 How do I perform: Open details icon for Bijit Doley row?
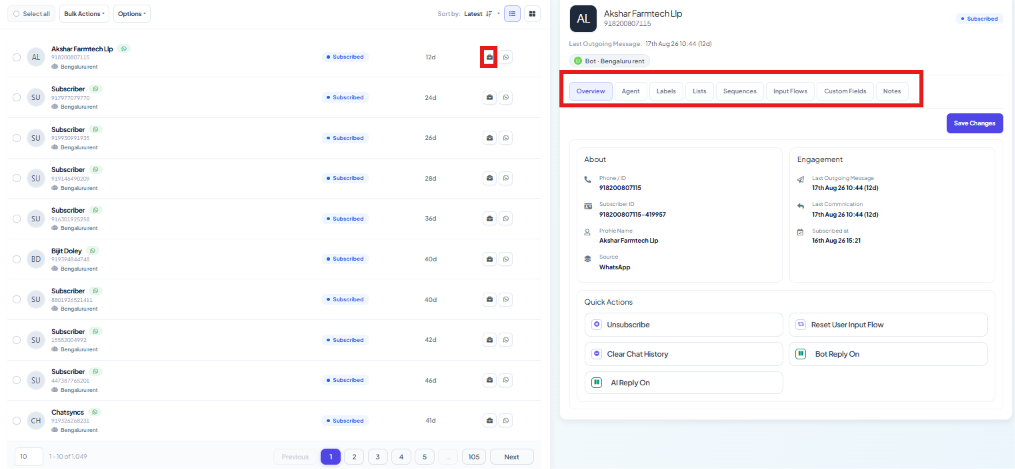[x=489, y=259]
